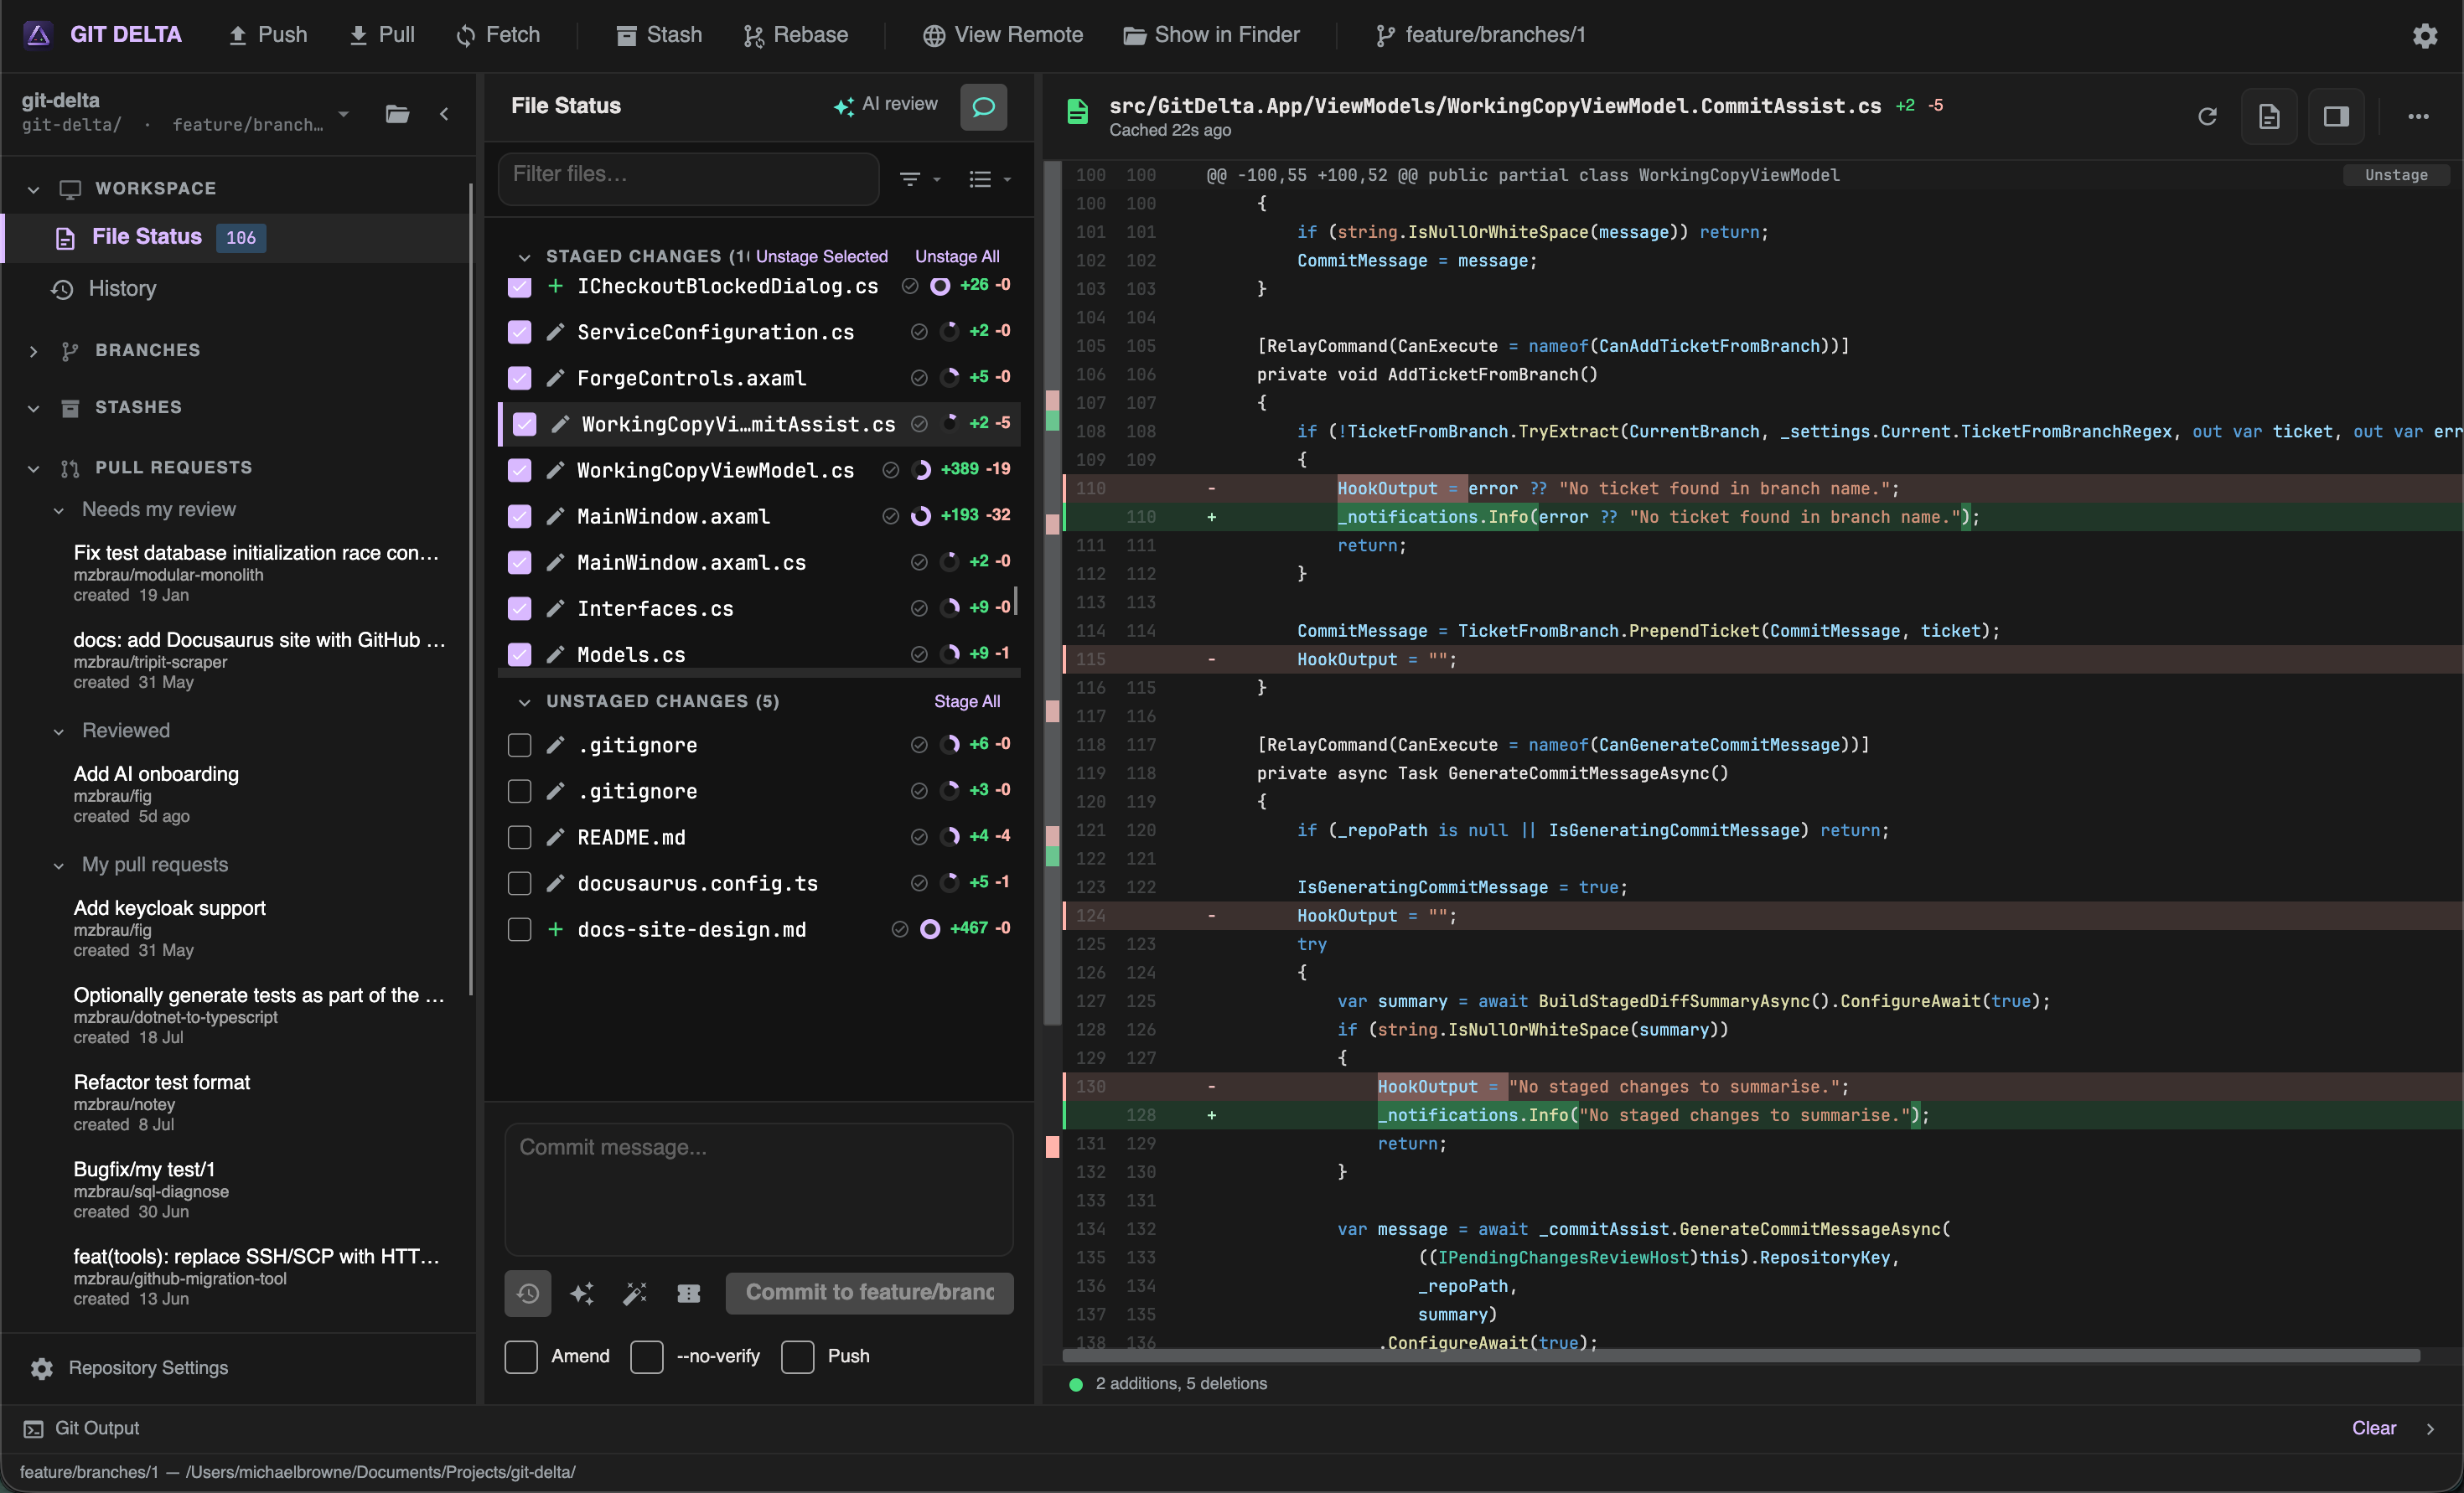Show full file view icon in diff header
Viewport: 2464px width, 1493px height.
tap(2269, 116)
